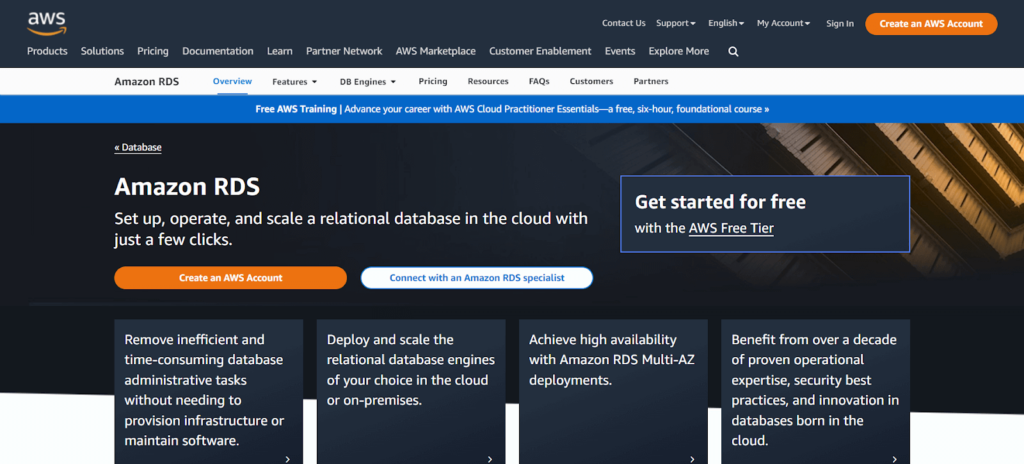Open the AWS Marketplace menu item
1024x464 pixels.
[x=435, y=51]
